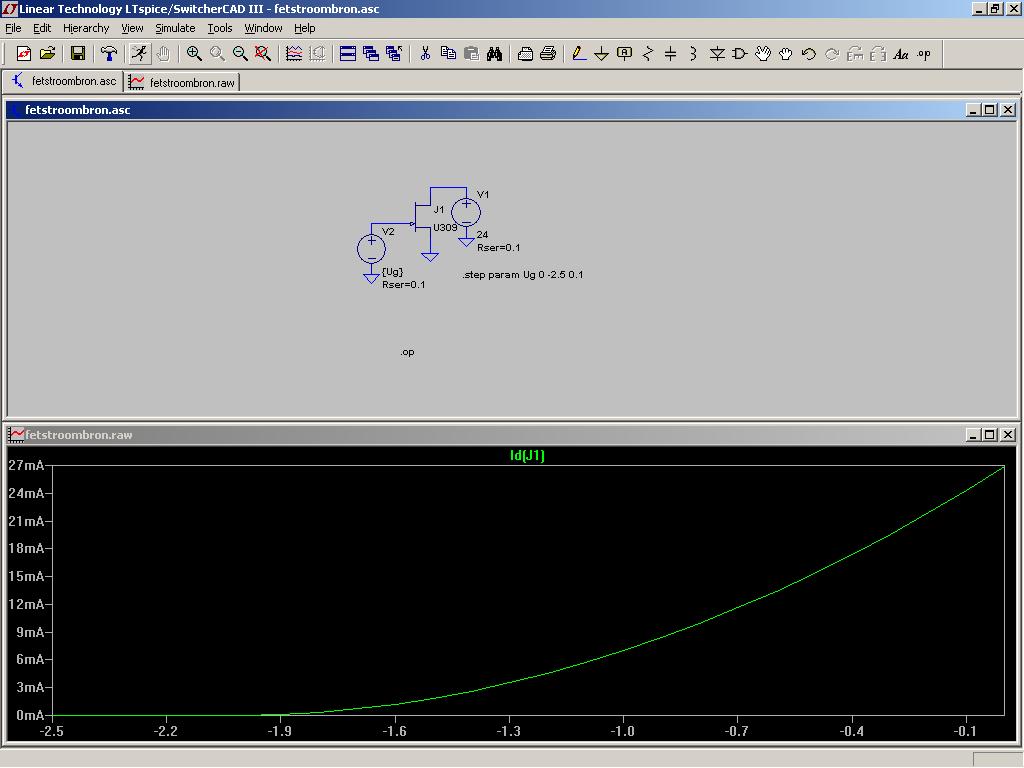The width and height of the screenshot is (1024, 768).
Task: Switch to the fetstroombron.raw tab
Action: pyautogui.click(x=183, y=82)
